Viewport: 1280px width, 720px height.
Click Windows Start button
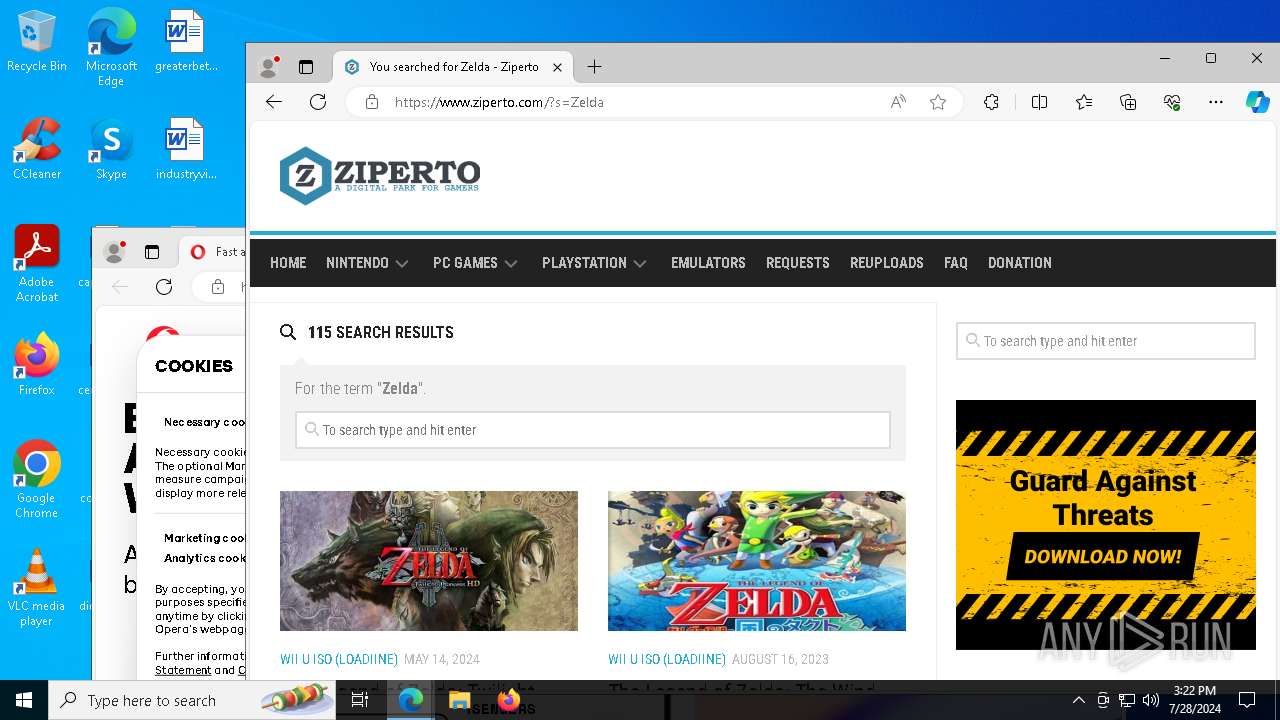click(24, 701)
